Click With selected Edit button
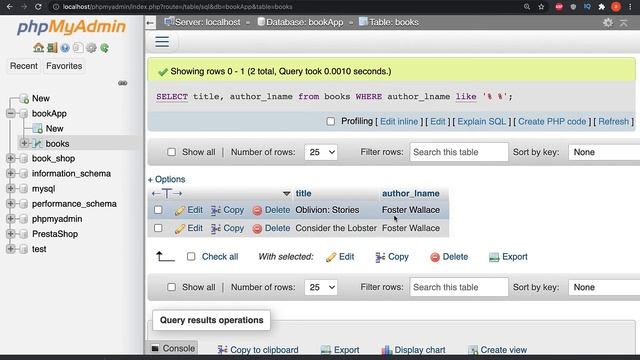 point(340,257)
